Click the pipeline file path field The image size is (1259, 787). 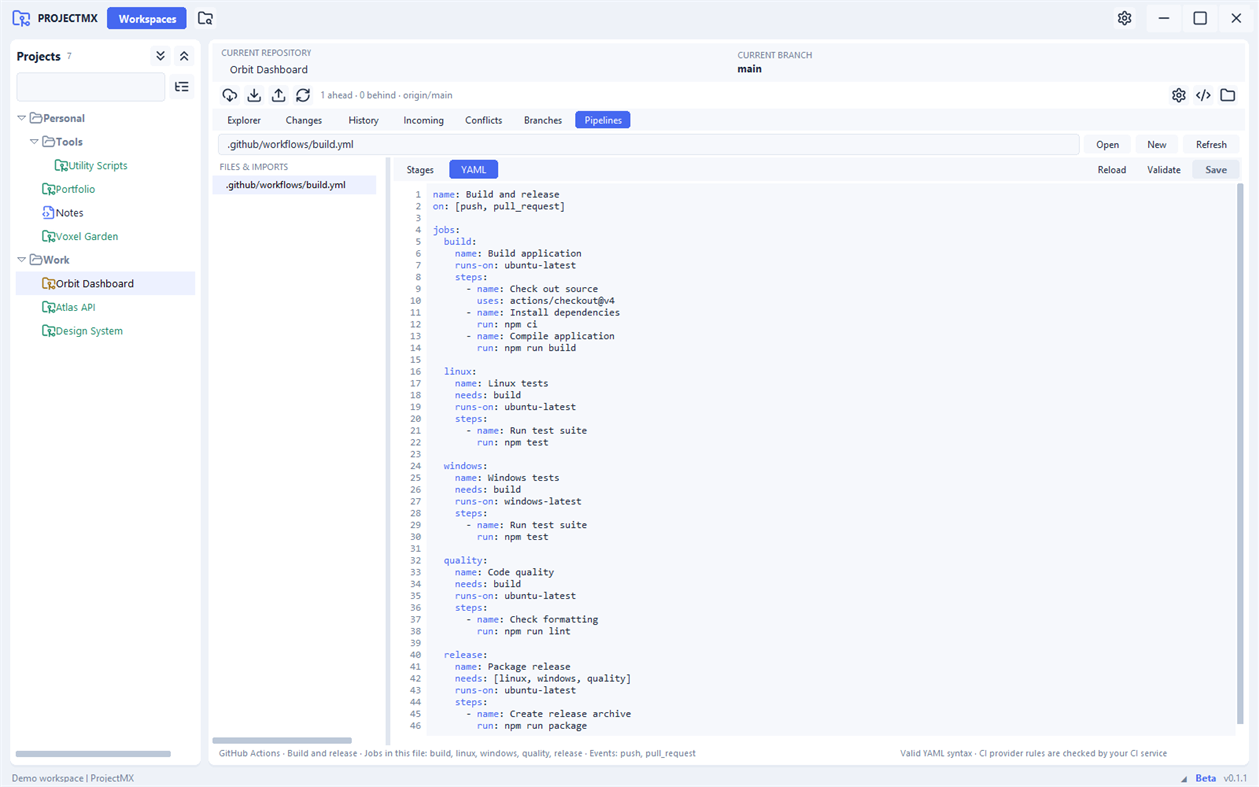649,145
